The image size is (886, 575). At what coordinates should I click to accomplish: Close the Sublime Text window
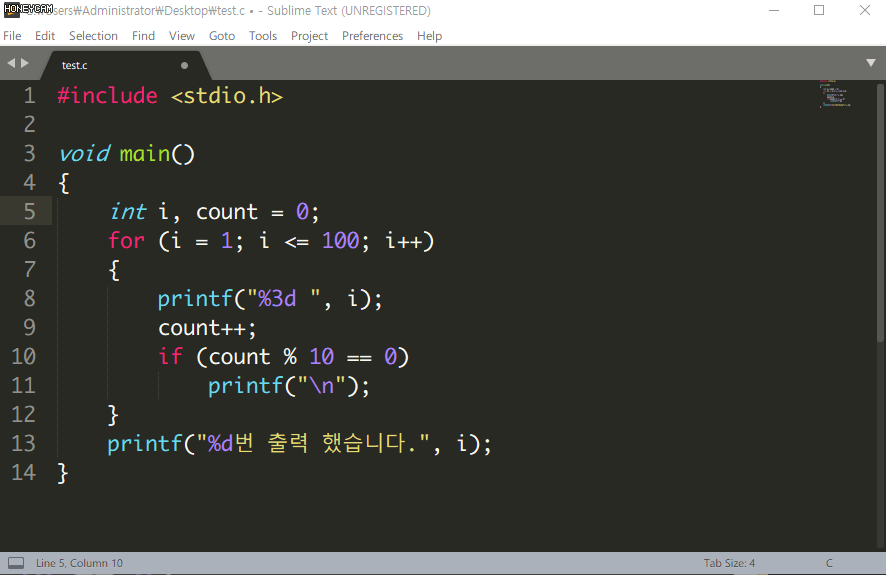coord(865,10)
